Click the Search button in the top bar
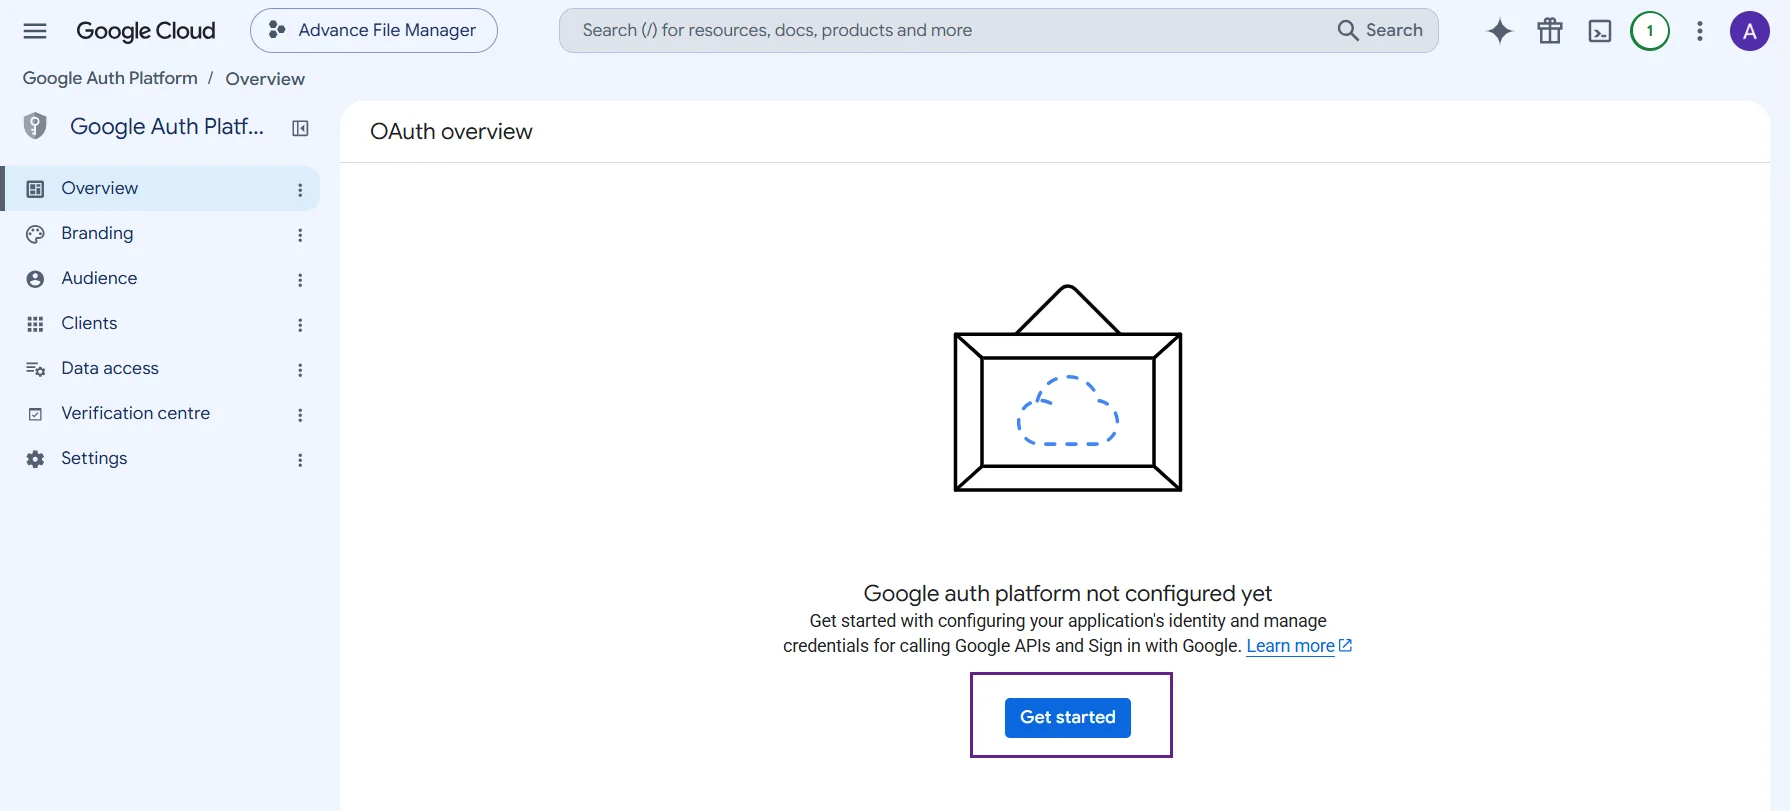This screenshot has height=811, width=1790. [1381, 31]
